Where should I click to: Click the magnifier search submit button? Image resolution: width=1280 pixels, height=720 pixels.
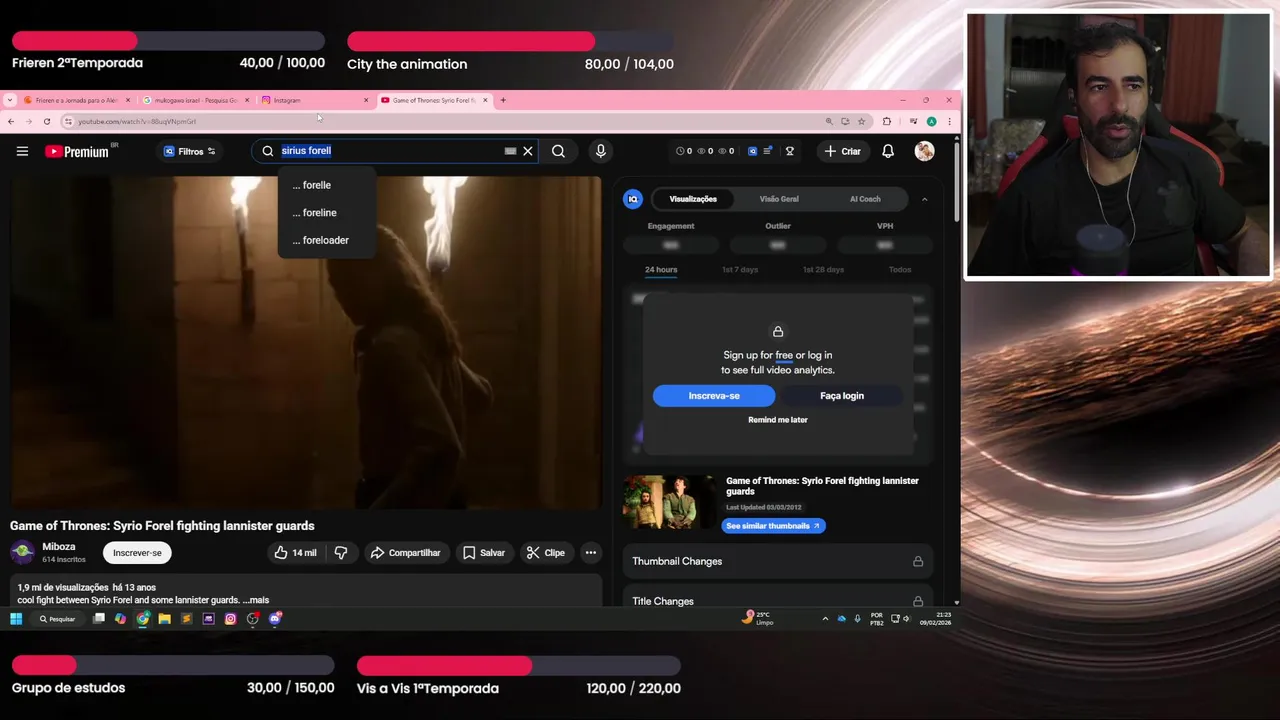[x=558, y=151]
